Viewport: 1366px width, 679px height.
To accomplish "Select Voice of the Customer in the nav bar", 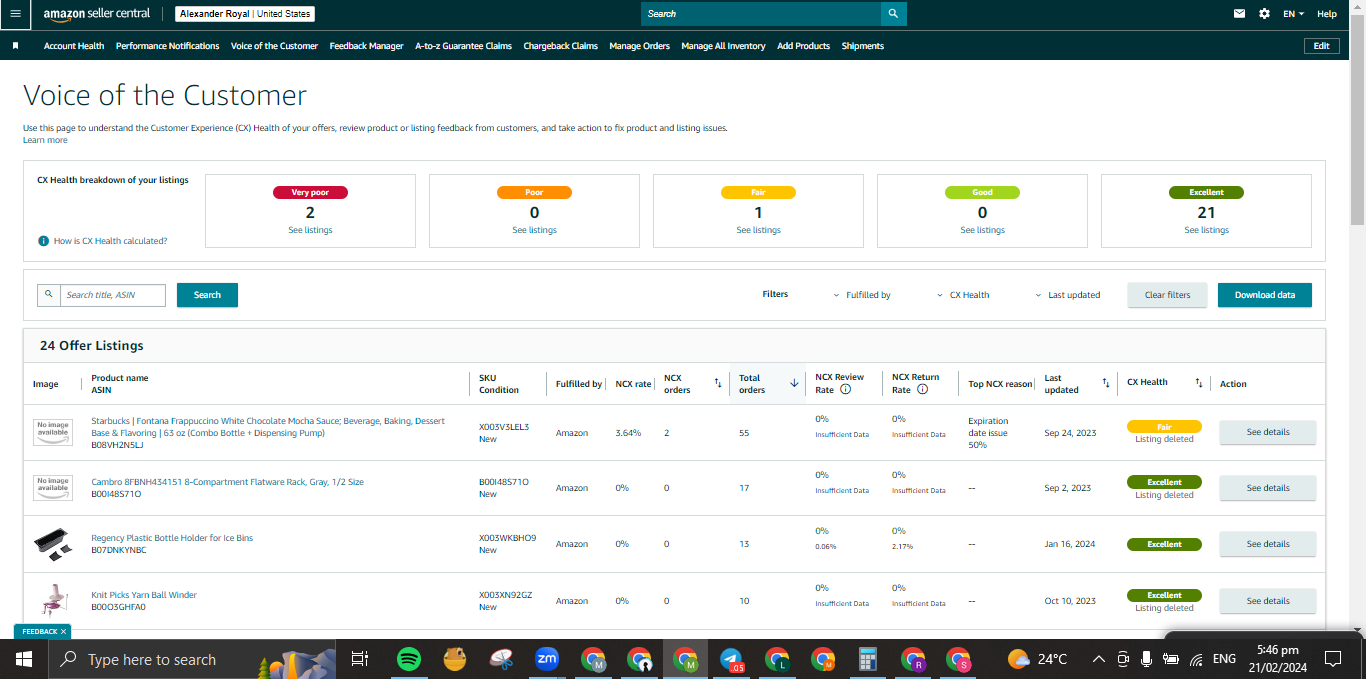I will click(274, 46).
